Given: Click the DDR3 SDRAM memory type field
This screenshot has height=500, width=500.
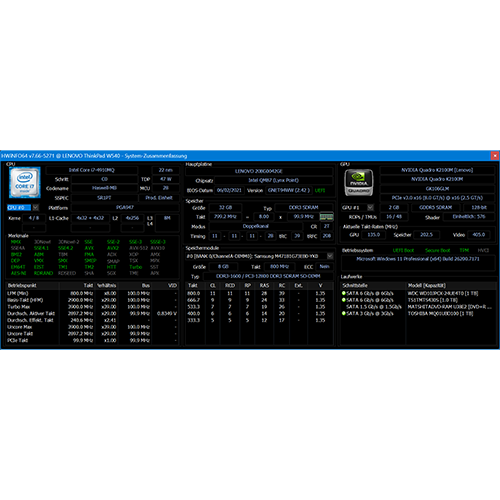Looking at the screenshot, I should pos(303,208).
